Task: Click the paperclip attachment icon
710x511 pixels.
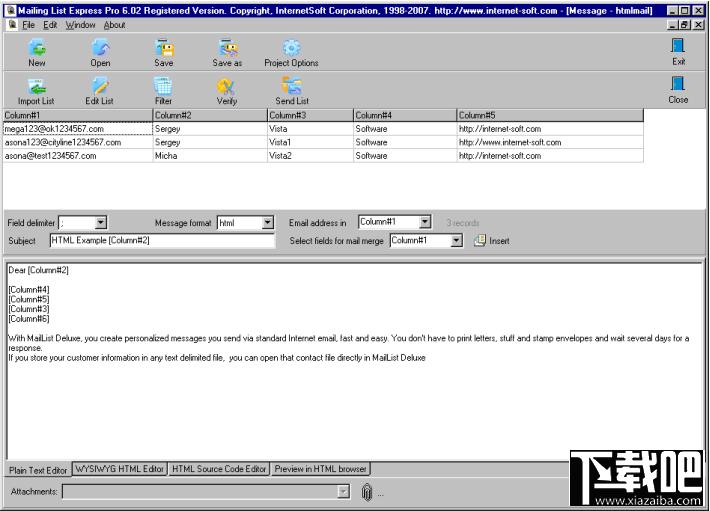Action: 367,492
